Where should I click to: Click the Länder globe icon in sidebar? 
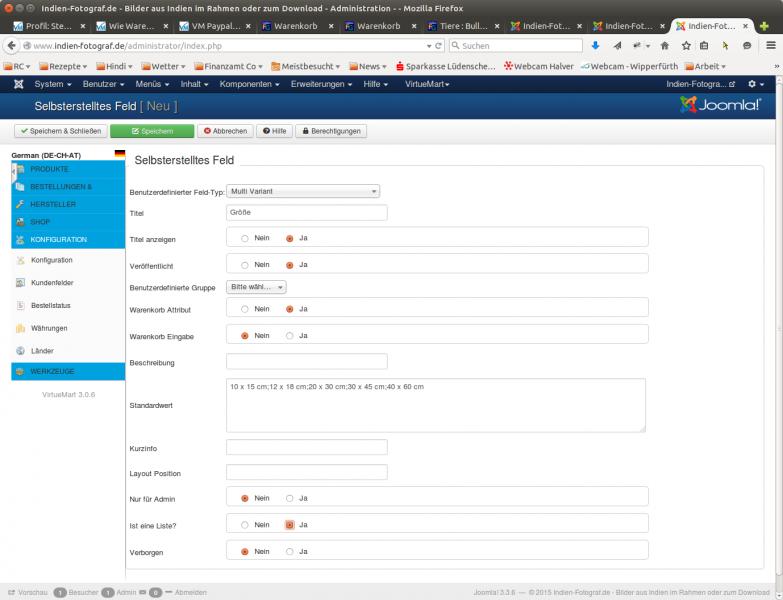point(20,351)
